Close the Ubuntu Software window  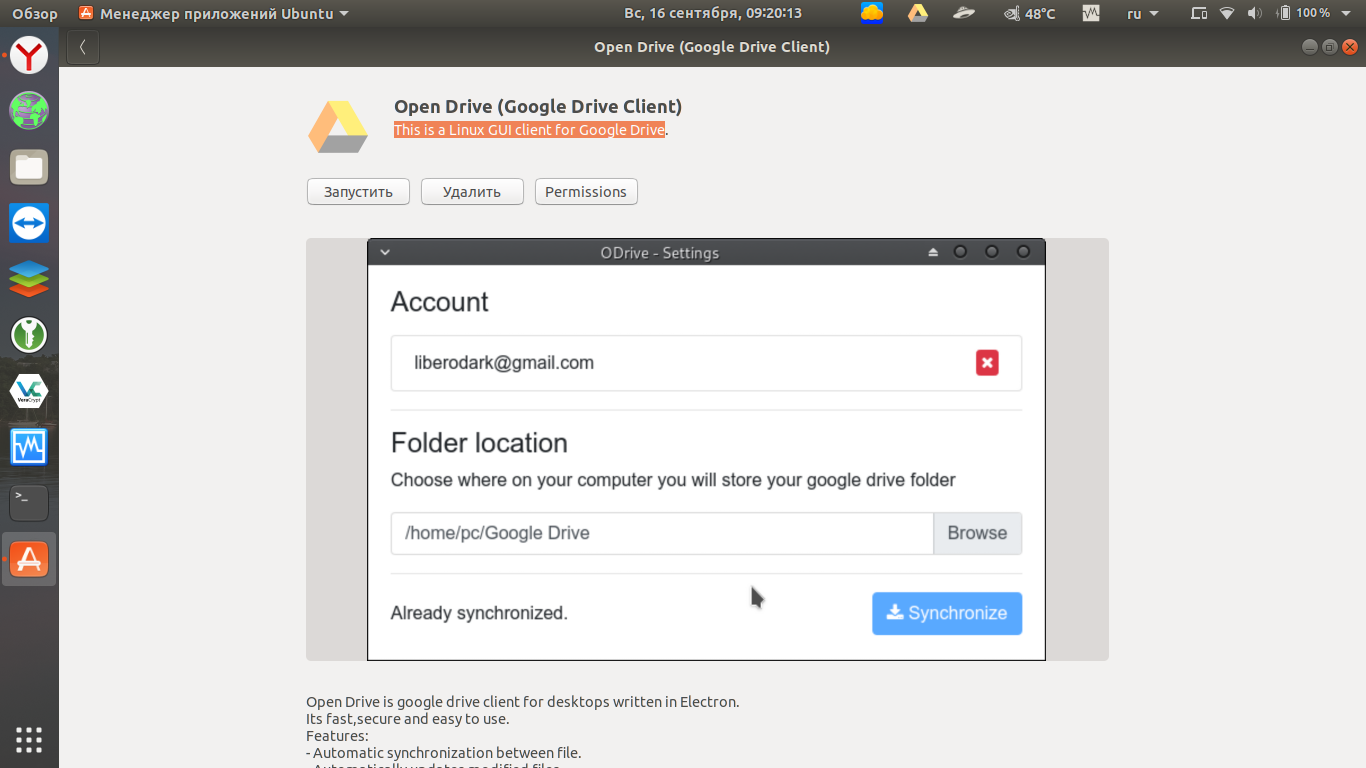pyautogui.click(x=1348, y=47)
